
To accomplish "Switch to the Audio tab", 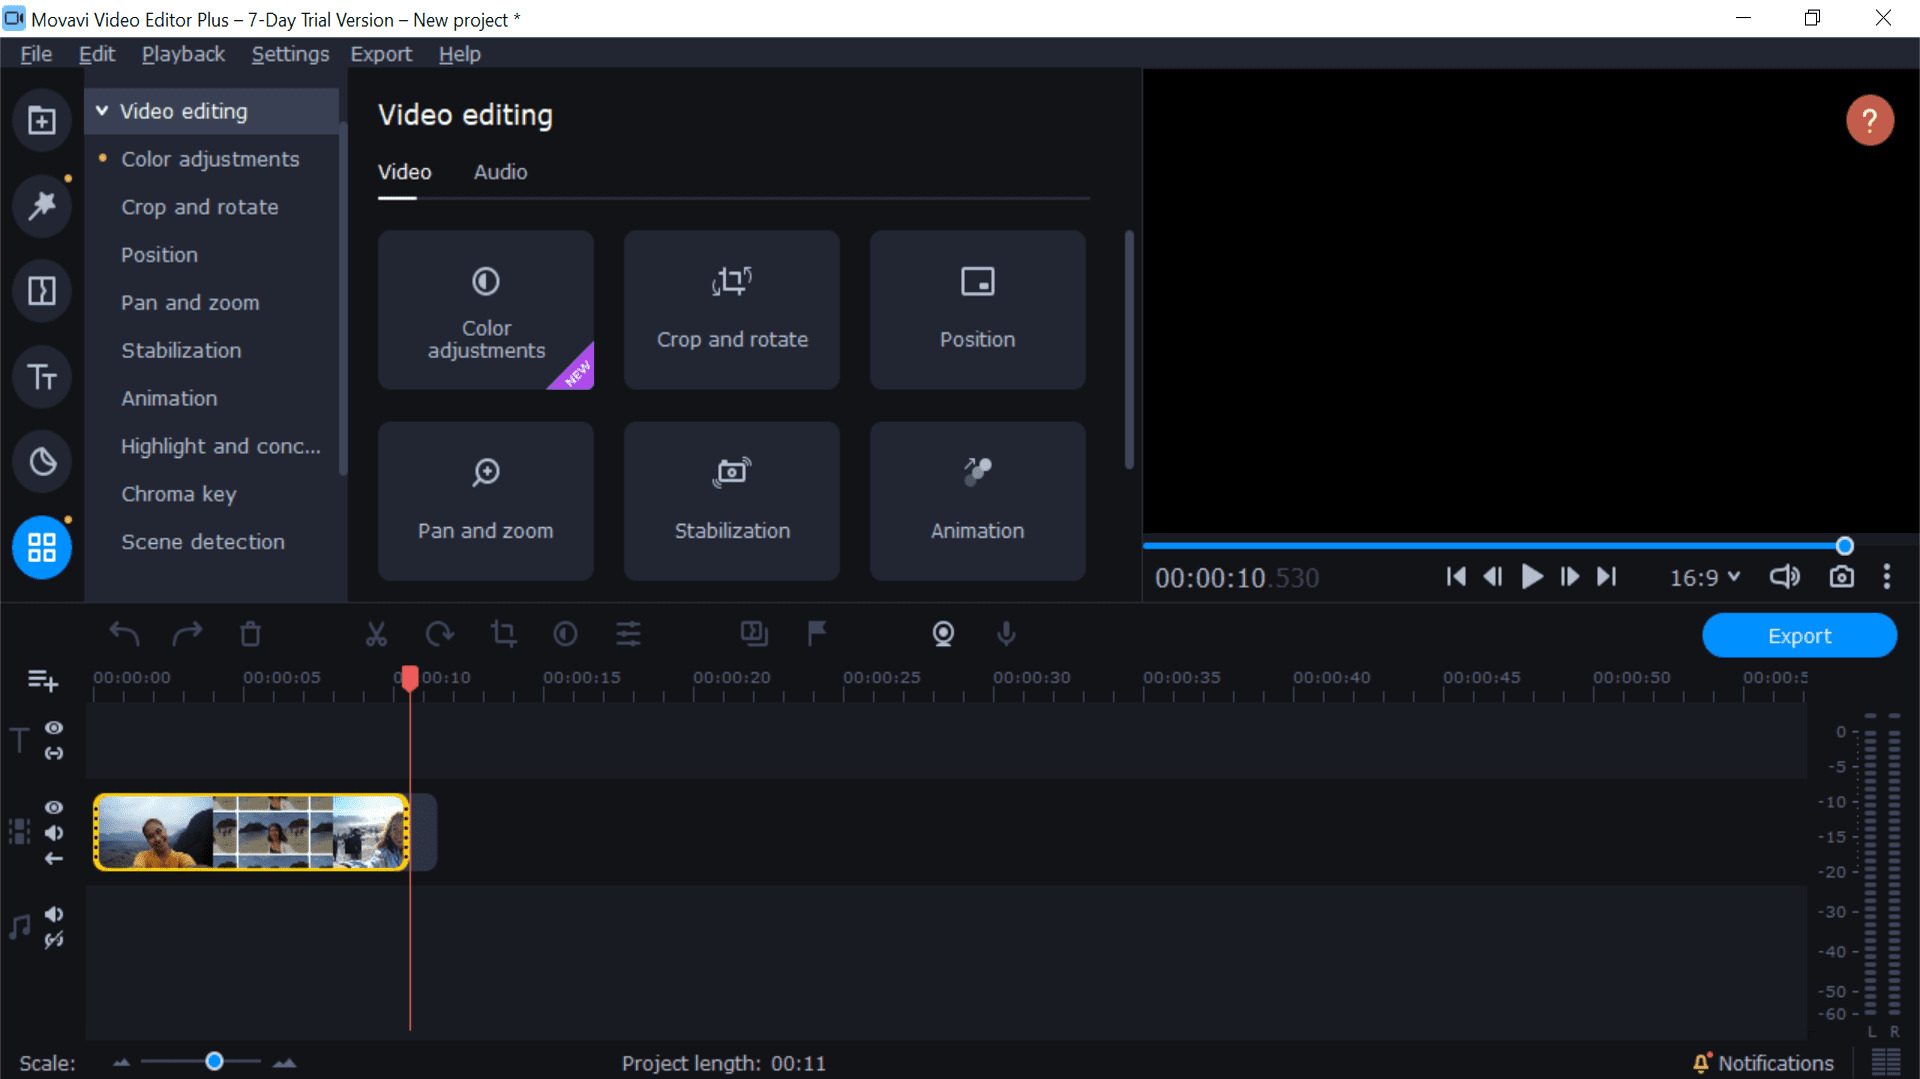I will pyautogui.click(x=499, y=172).
